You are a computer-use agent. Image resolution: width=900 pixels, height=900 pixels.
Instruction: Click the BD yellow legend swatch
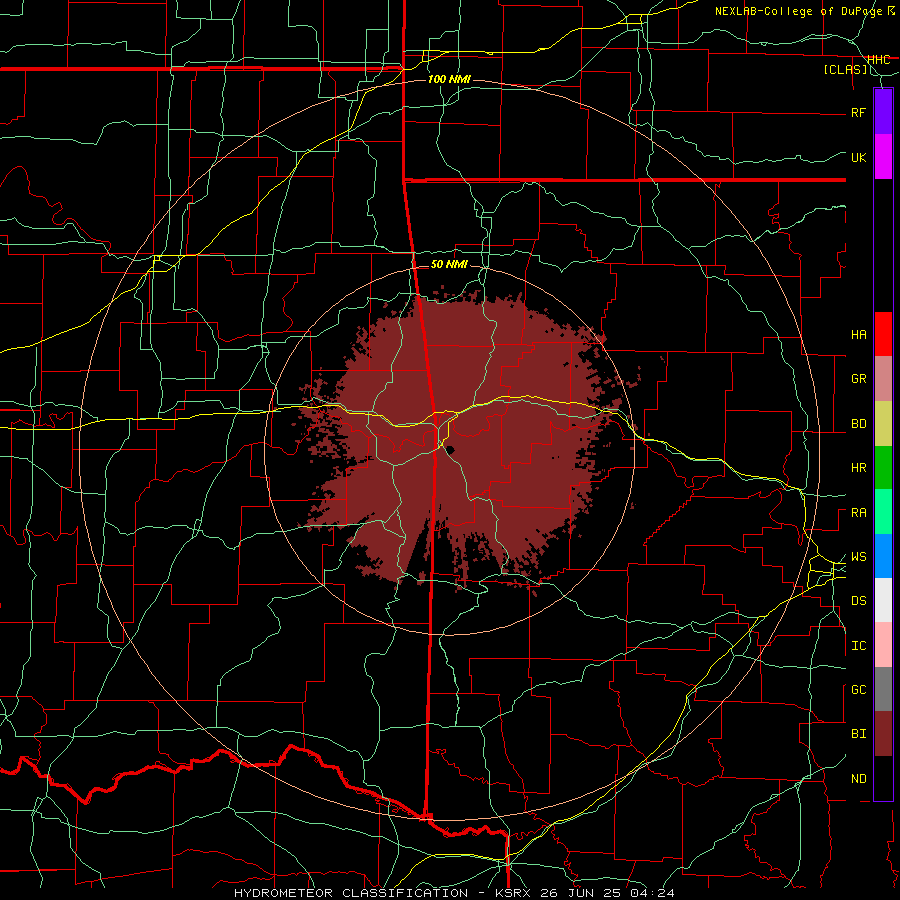coord(883,424)
